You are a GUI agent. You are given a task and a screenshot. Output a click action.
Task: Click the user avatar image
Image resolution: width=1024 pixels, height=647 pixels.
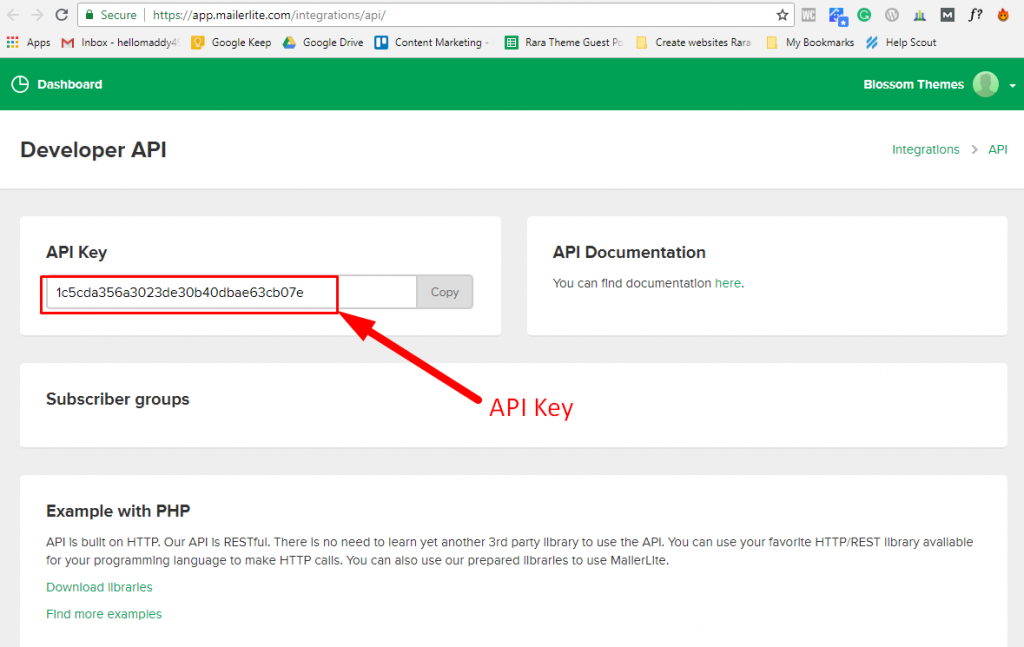985,84
